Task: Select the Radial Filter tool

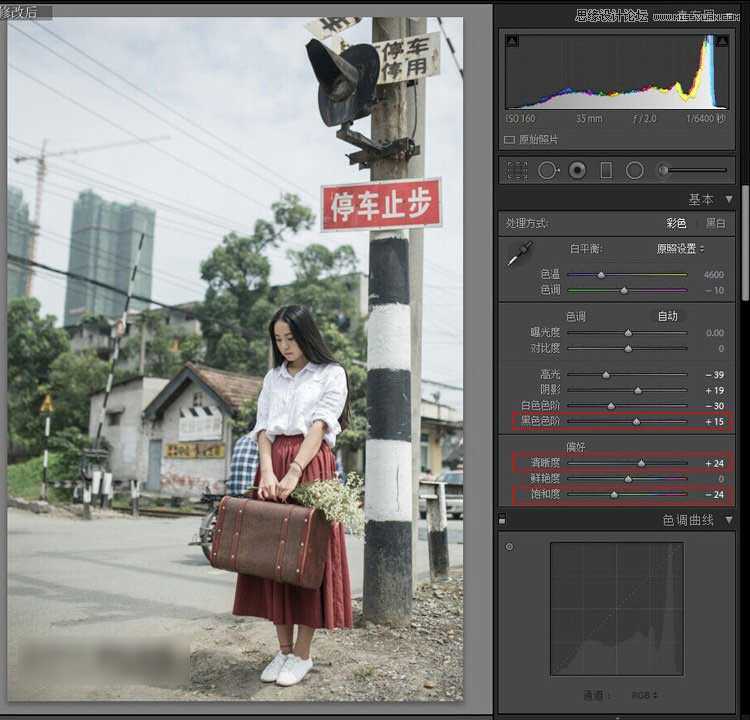Action: (635, 171)
